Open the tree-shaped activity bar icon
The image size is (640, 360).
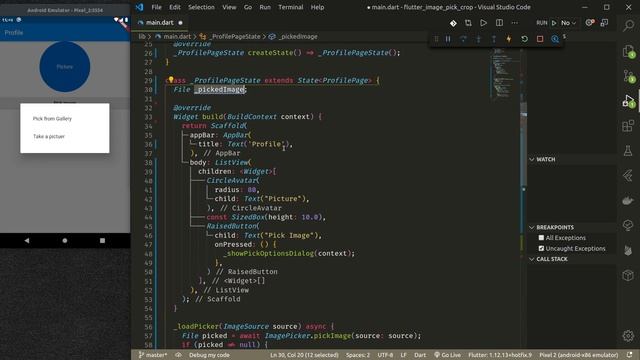(x=628, y=225)
